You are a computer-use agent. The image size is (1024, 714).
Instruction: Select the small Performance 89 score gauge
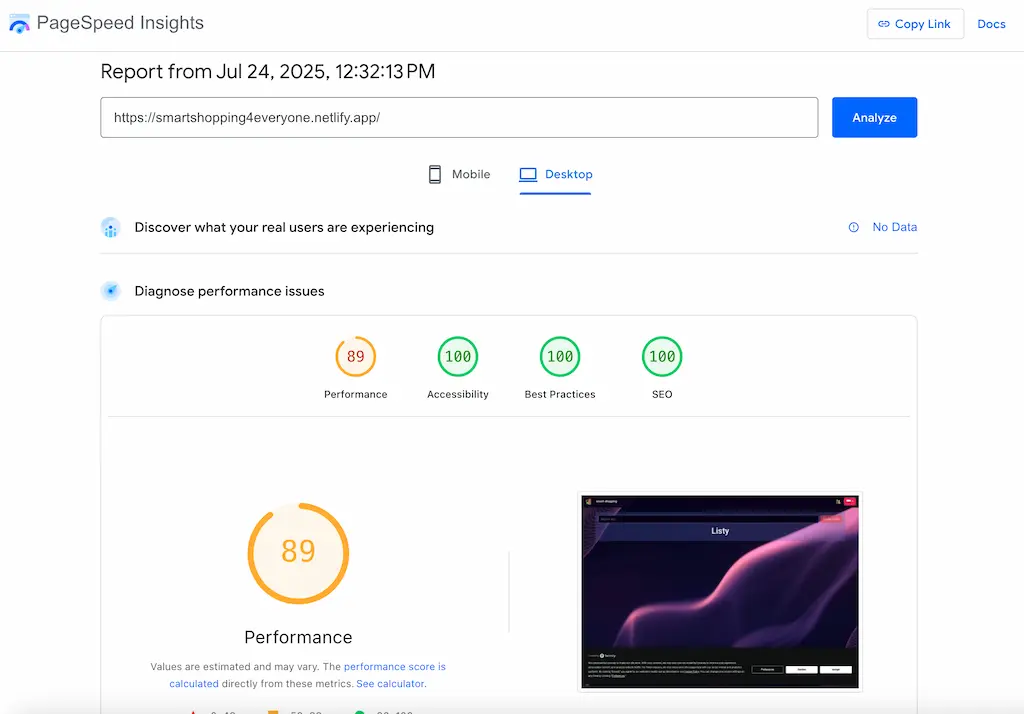(356, 357)
